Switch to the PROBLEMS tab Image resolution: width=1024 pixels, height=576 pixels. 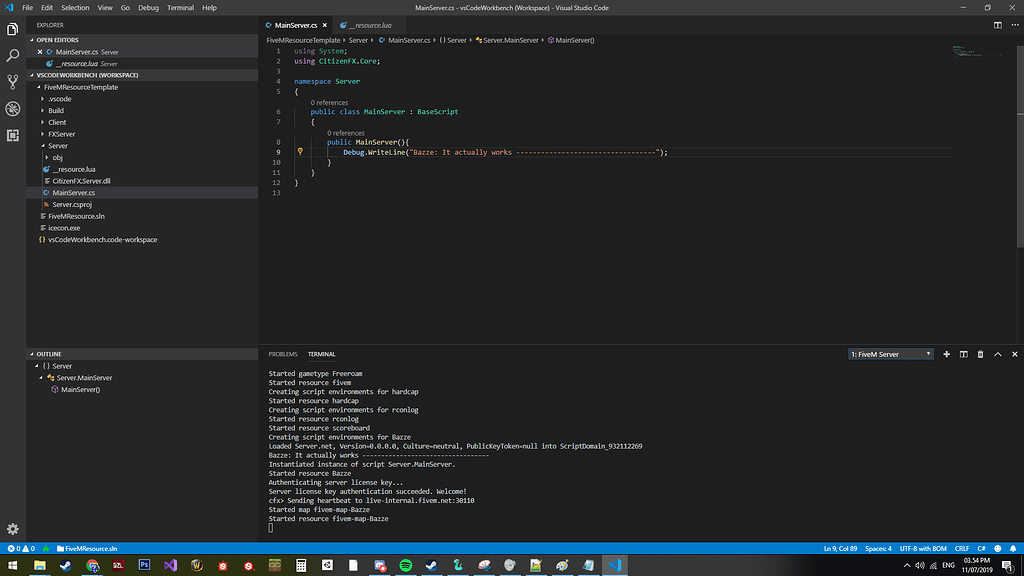point(283,354)
